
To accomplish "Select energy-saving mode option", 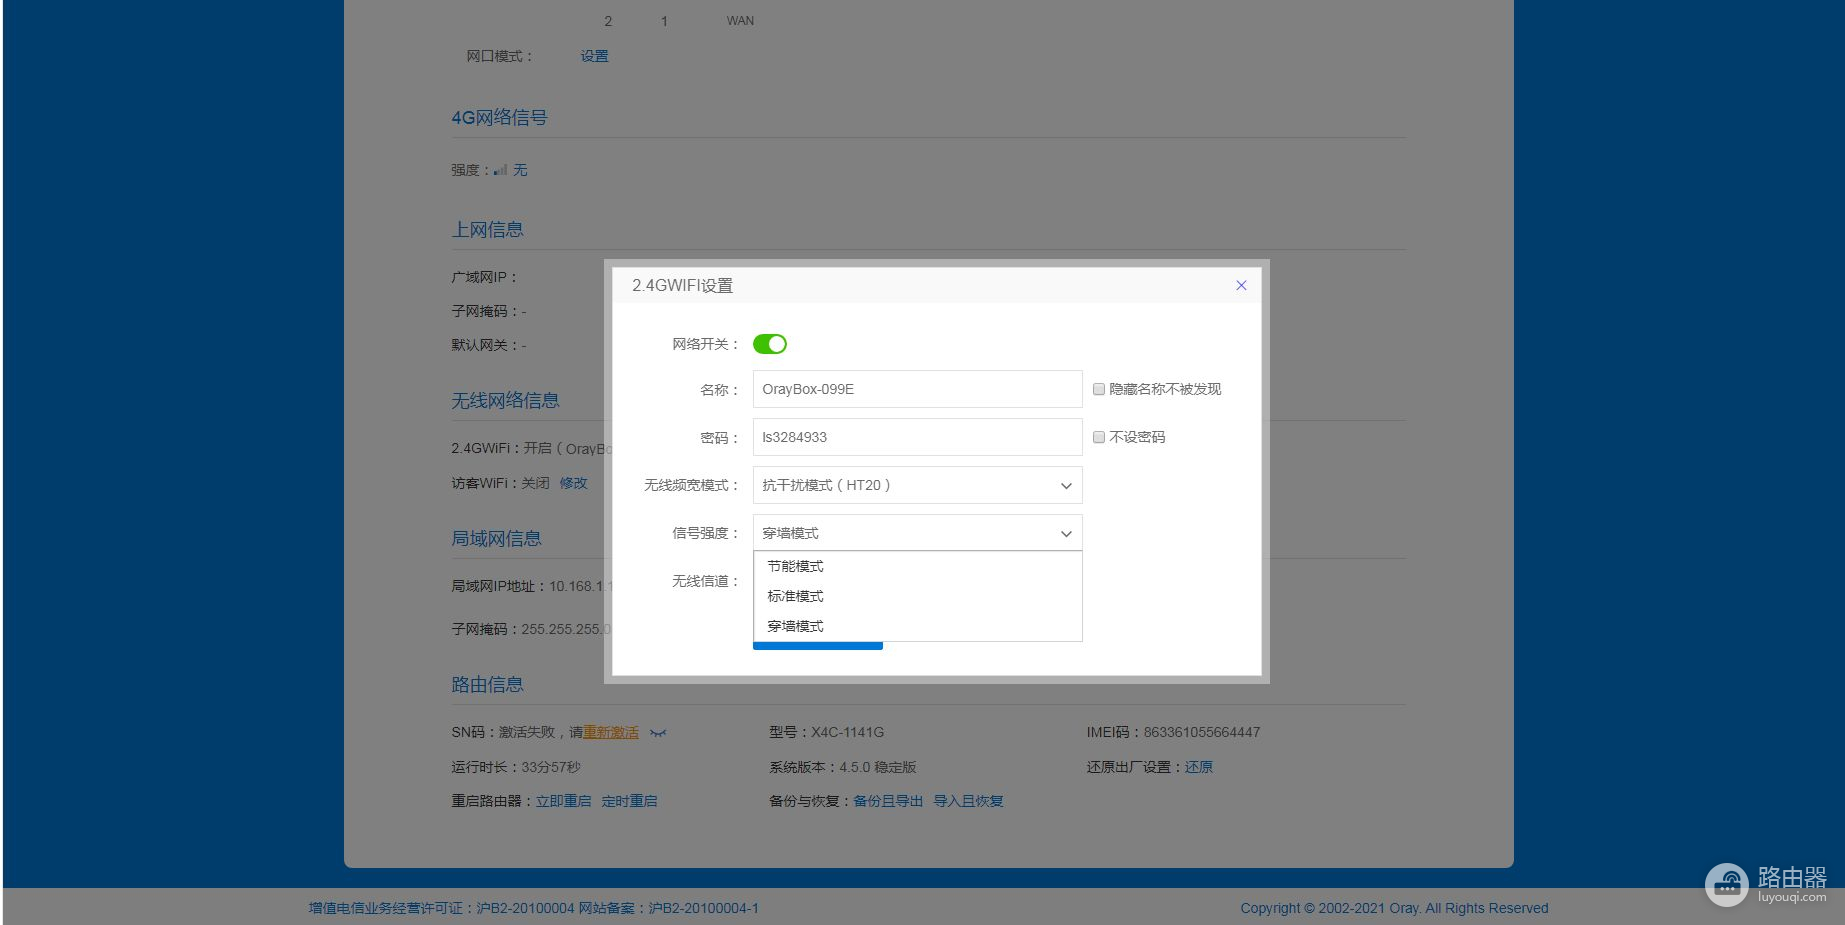I will point(796,566).
